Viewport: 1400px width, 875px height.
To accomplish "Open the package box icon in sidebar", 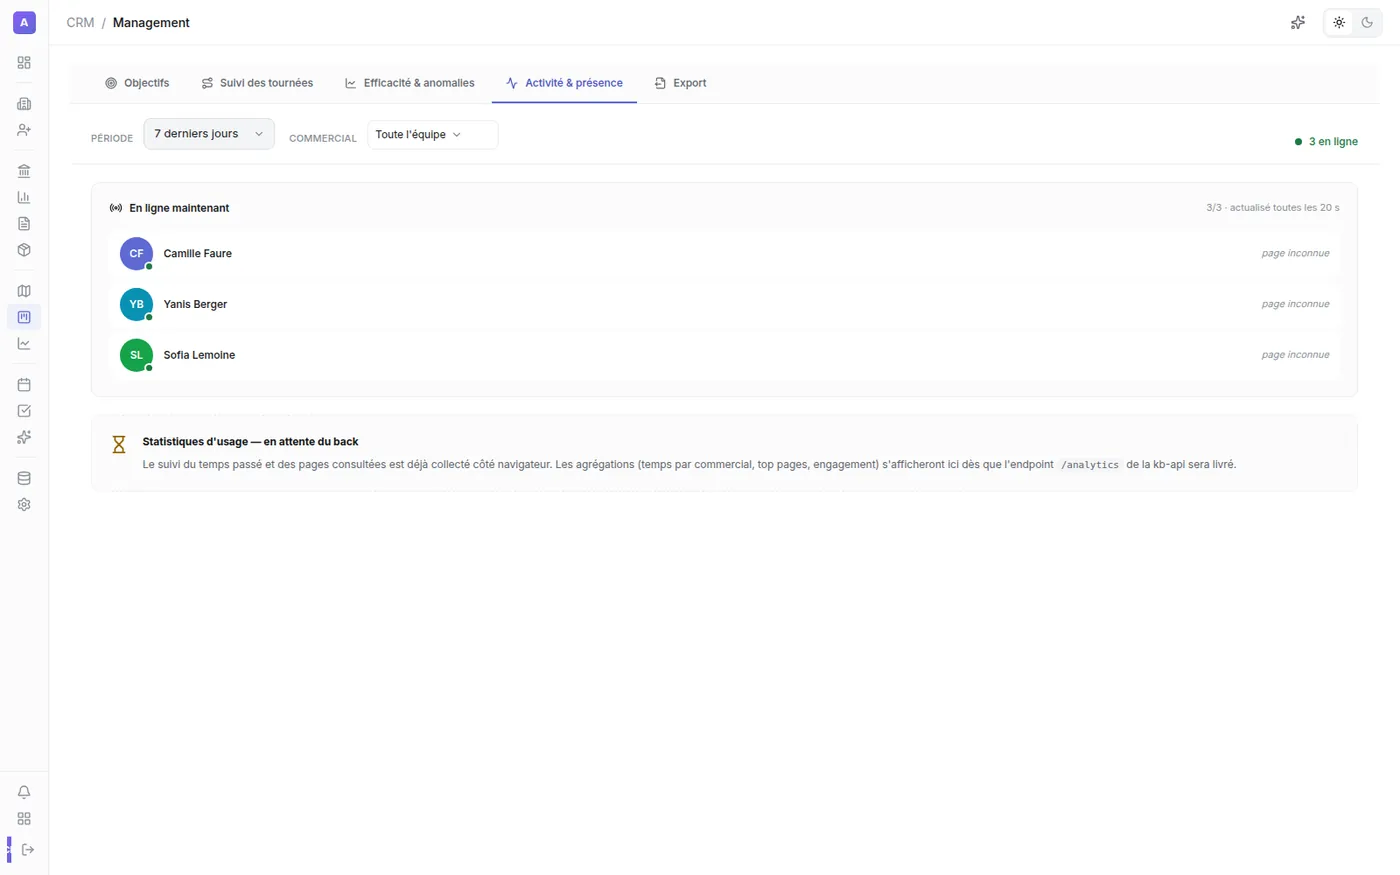I will (x=24, y=250).
